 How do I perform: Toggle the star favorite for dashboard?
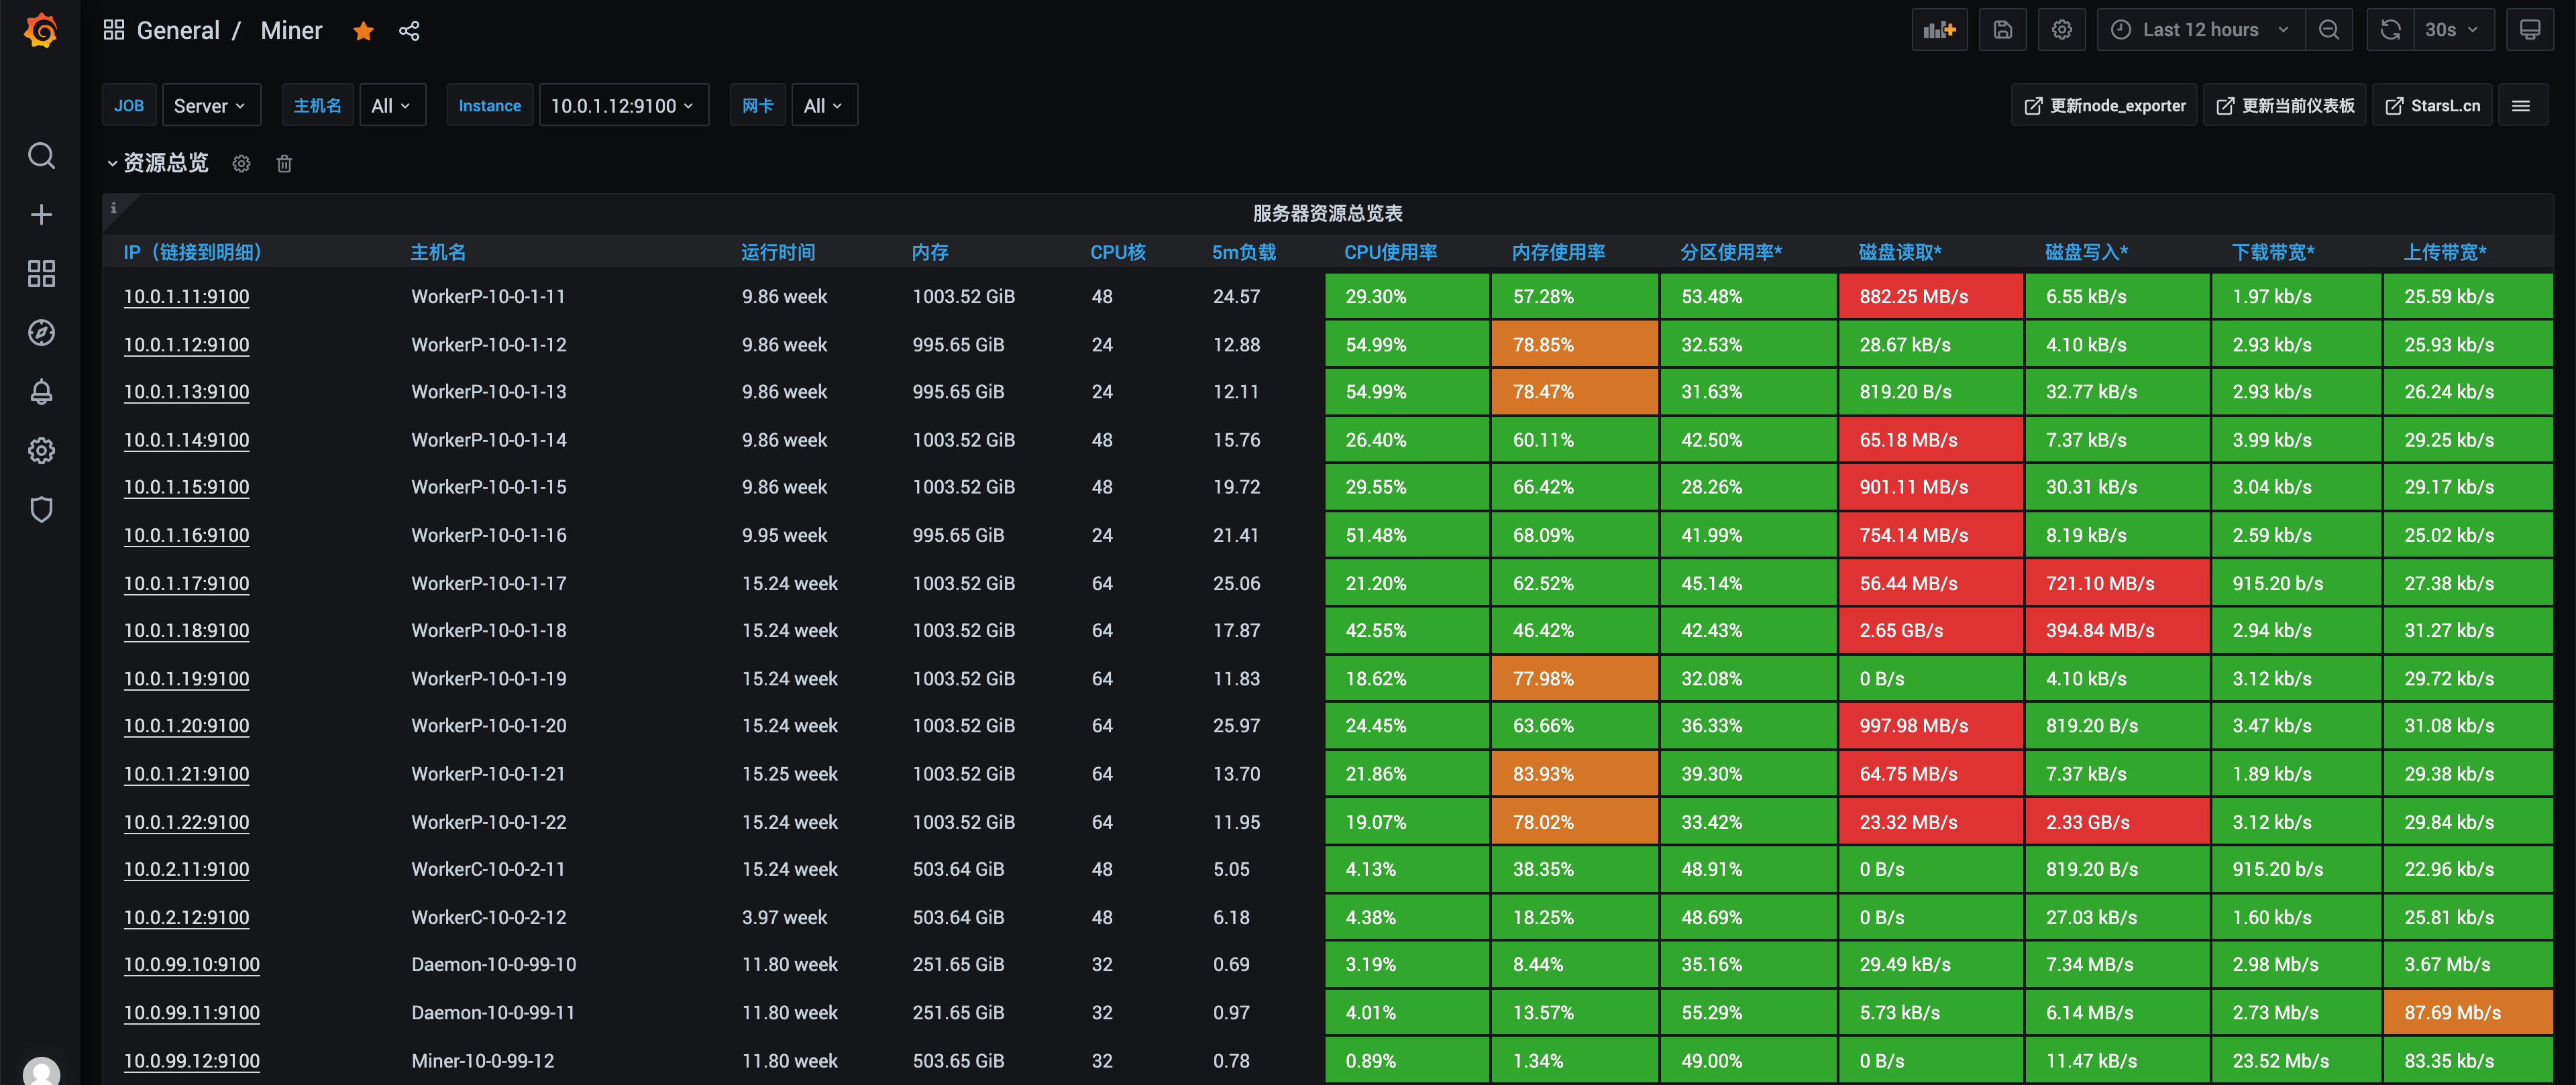pyautogui.click(x=363, y=31)
